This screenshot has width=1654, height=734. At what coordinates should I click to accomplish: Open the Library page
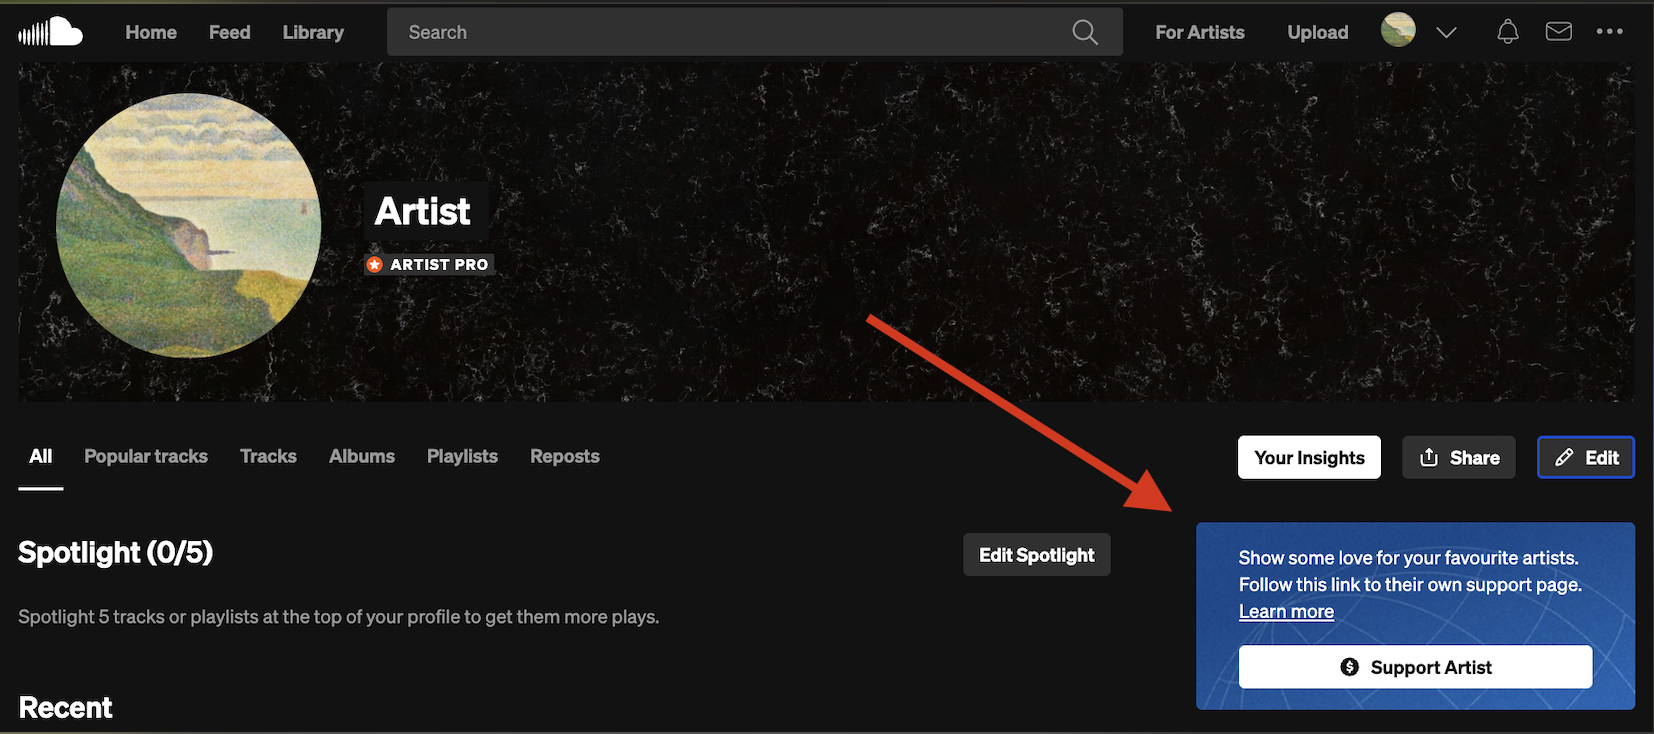click(x=313, y=32)
